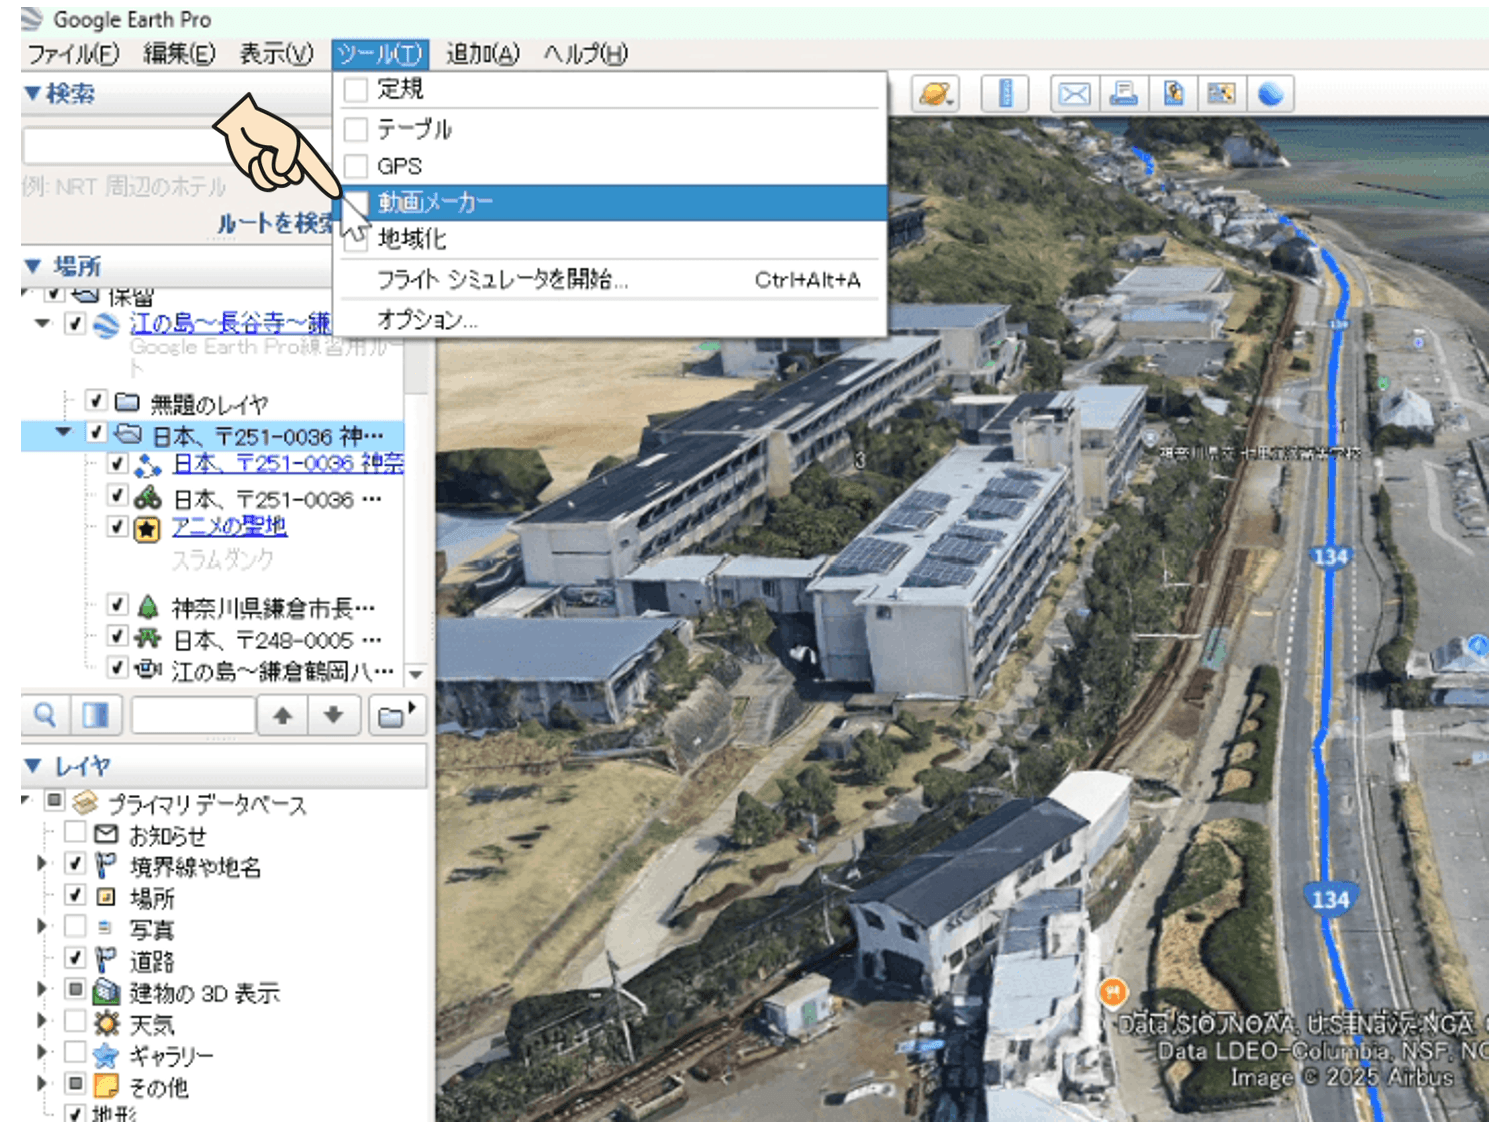Collapse the 検索 panel triangle
The width and height of the screenshot is (1494, 1125).
pyautogui.click(x=33, y=93)
